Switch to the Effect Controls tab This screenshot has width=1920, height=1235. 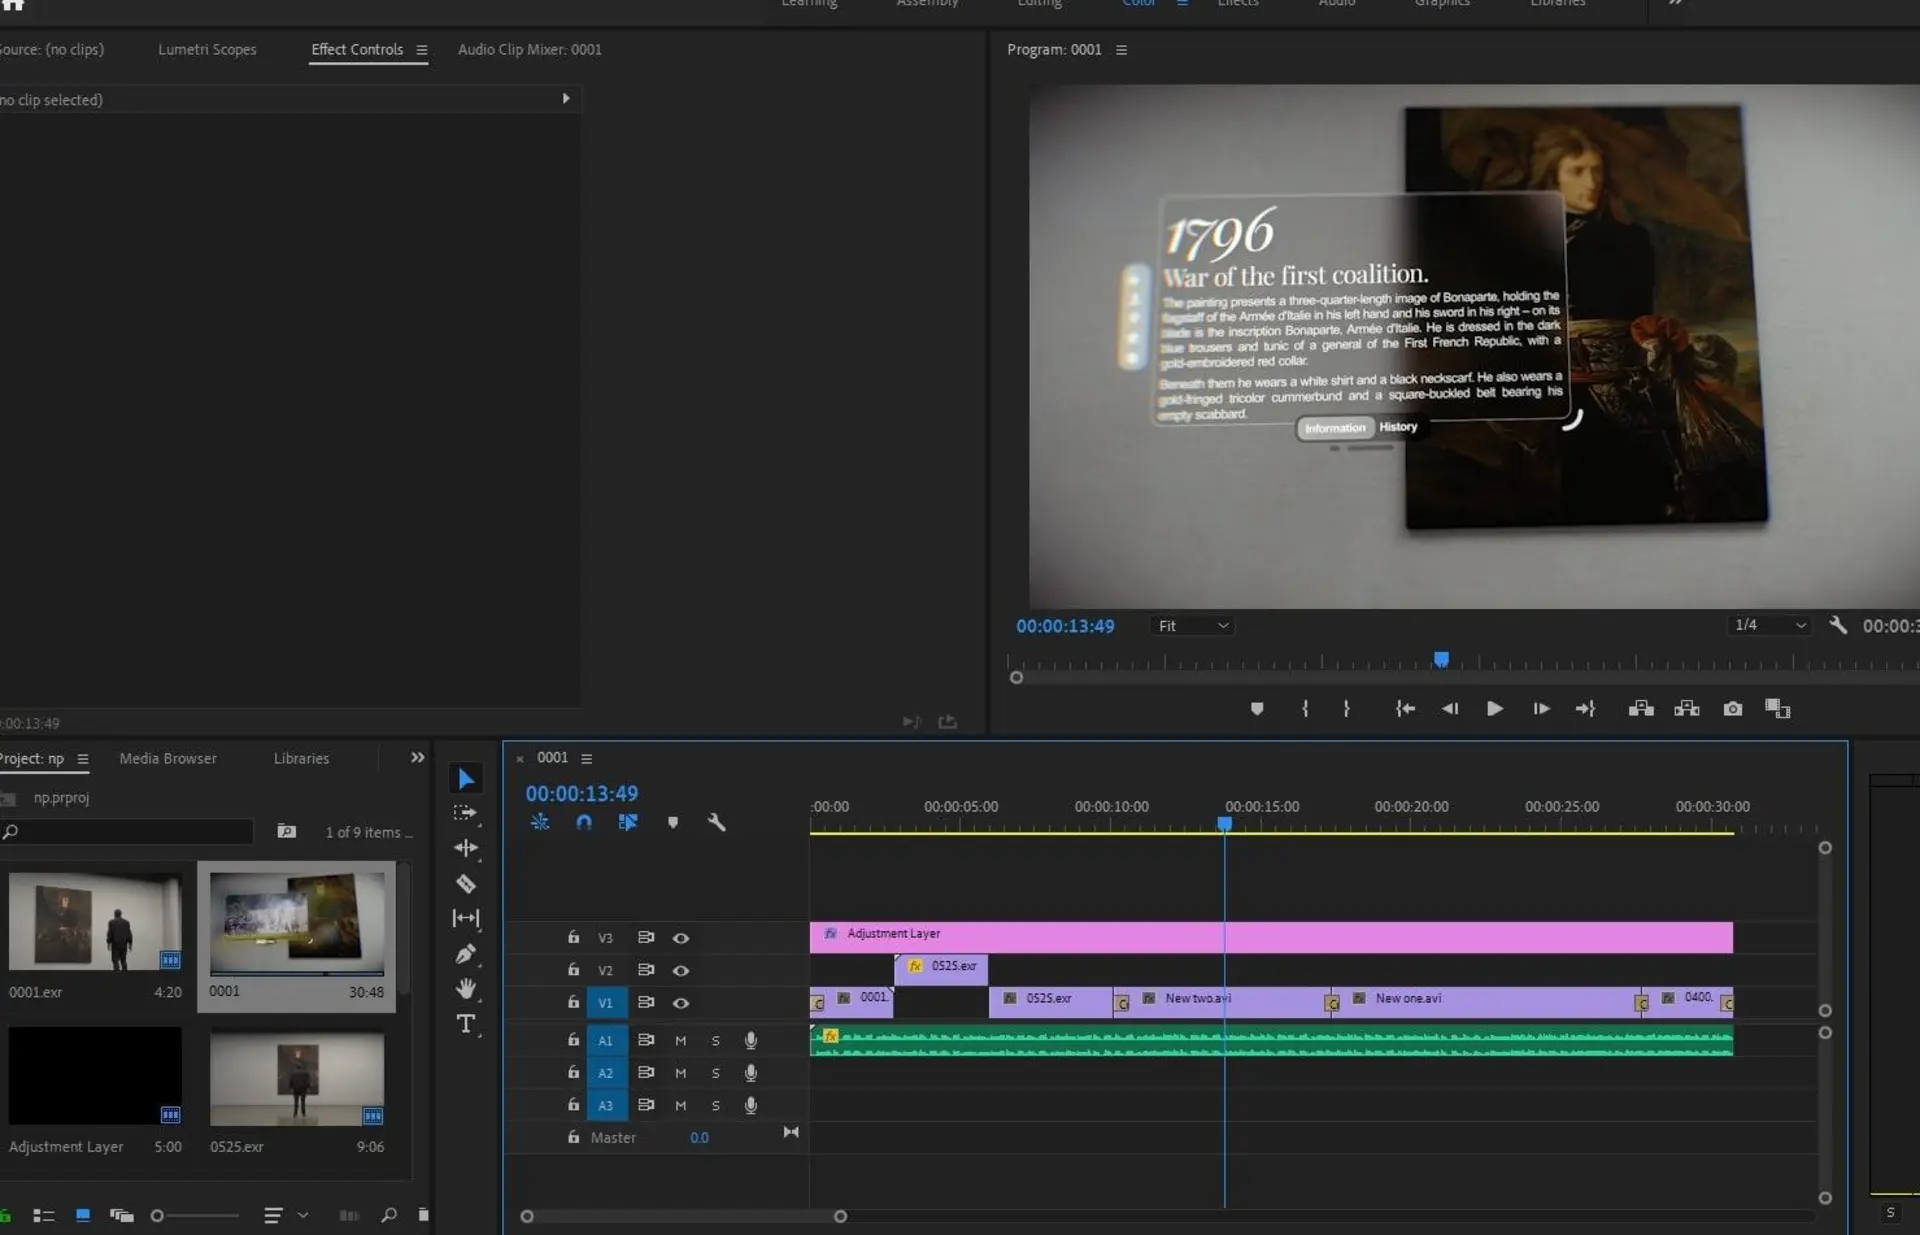pos(357,49)
